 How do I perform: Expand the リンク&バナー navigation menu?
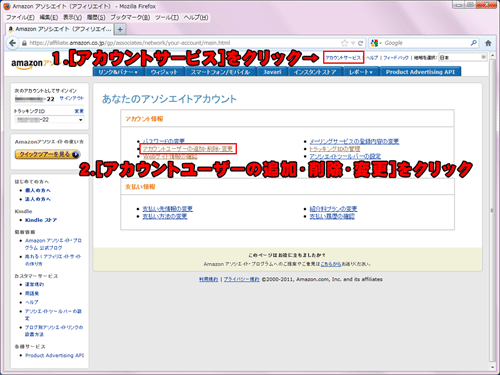[118, 72]
